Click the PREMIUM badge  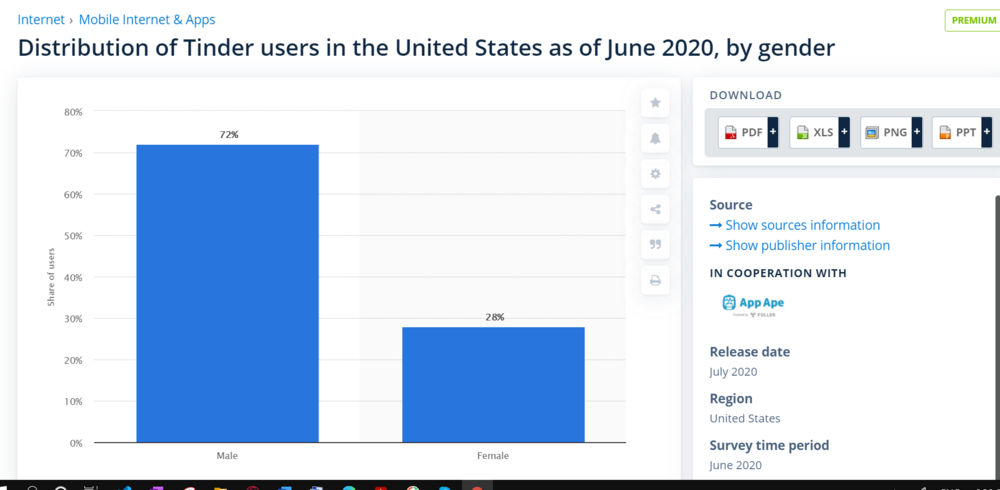[973, 20]
